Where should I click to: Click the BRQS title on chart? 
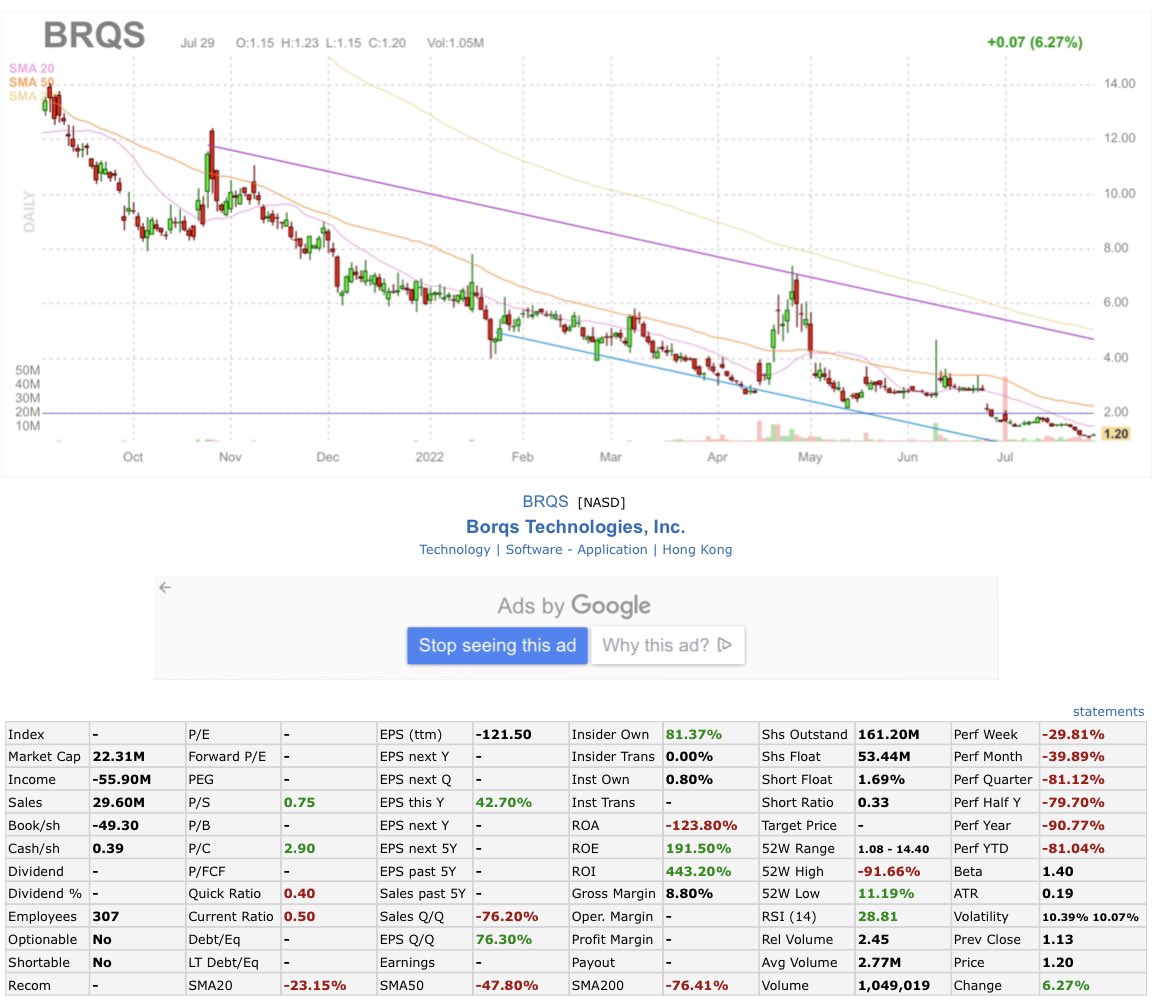pos(94,35)
